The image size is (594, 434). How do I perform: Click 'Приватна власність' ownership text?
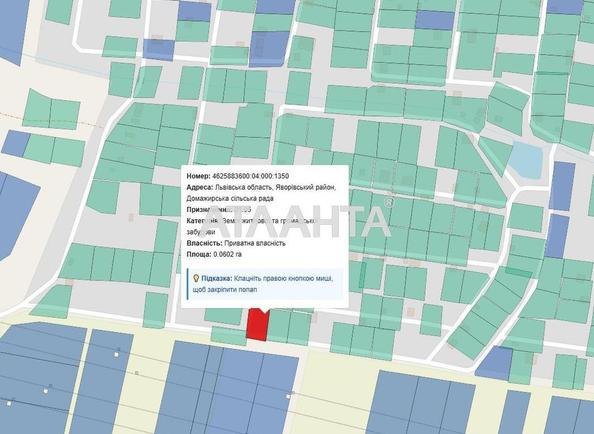255,243
